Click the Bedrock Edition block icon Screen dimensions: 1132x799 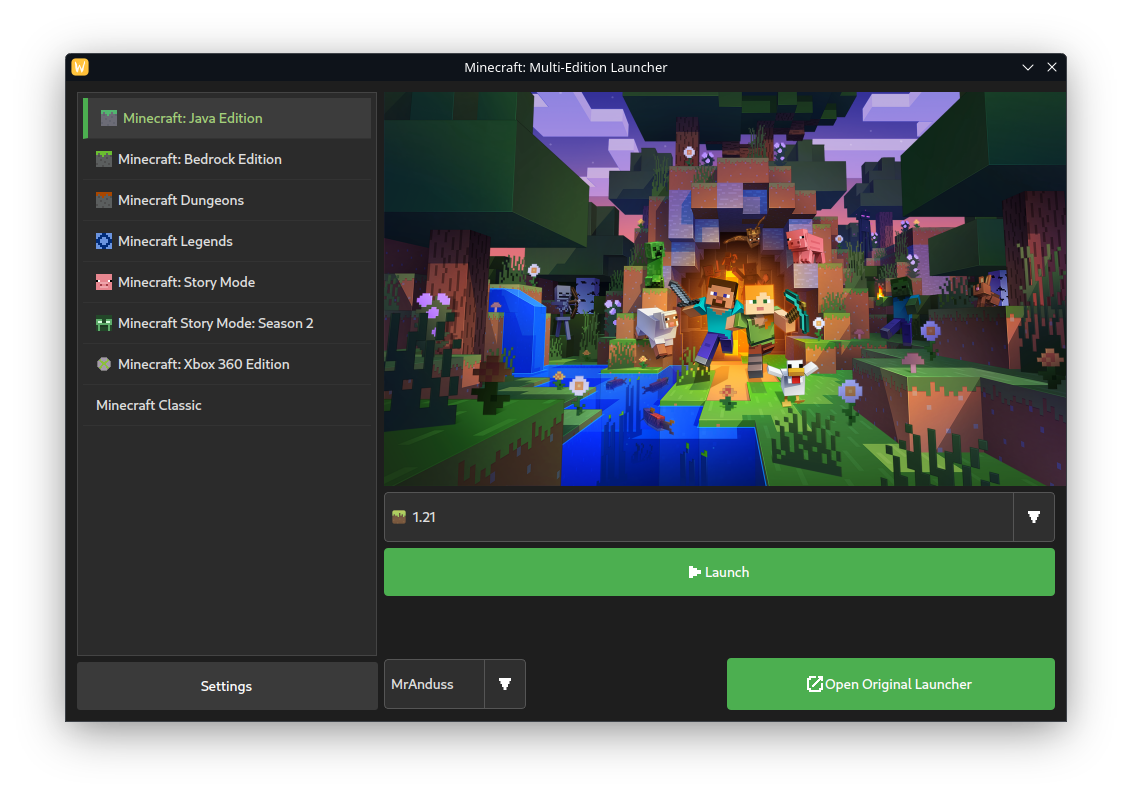pos(104,160)
